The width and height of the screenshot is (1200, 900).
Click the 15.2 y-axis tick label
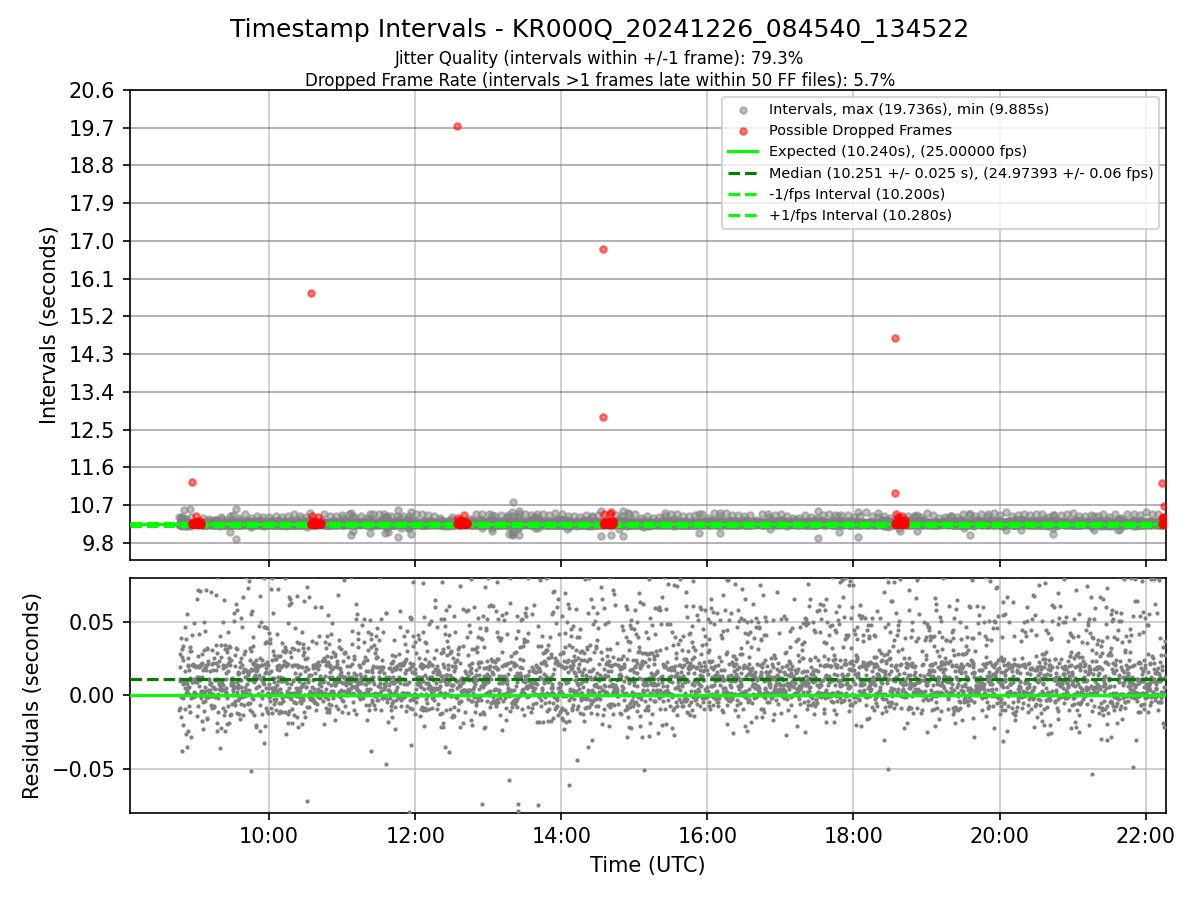click(93, 317)
